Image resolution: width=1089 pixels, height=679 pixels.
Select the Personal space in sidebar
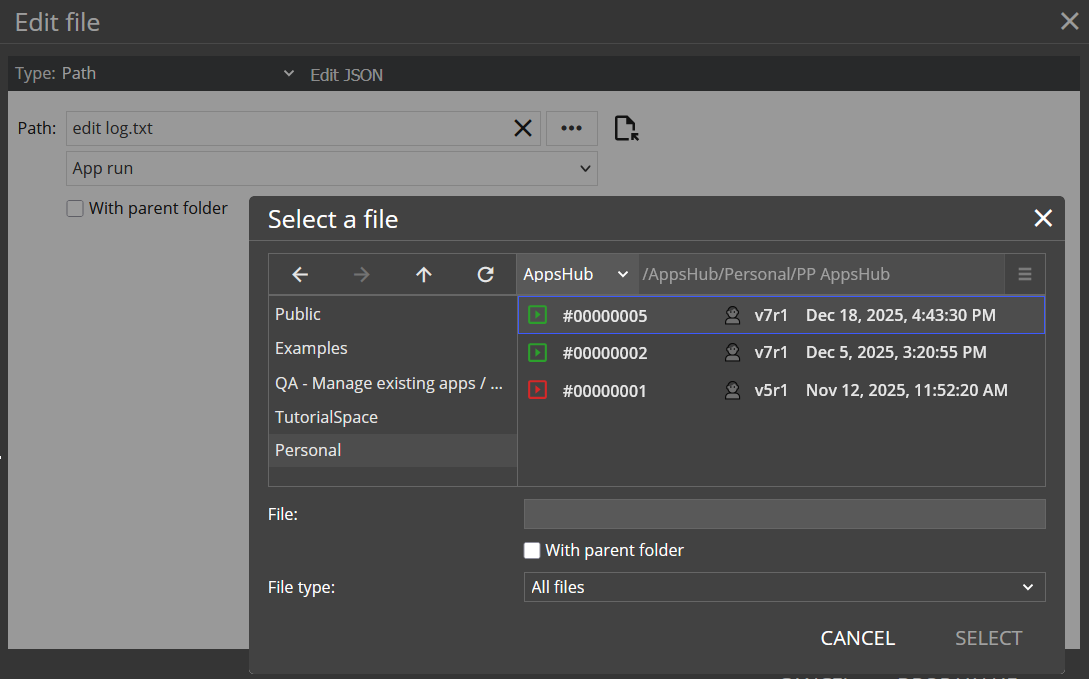[308, 450]
